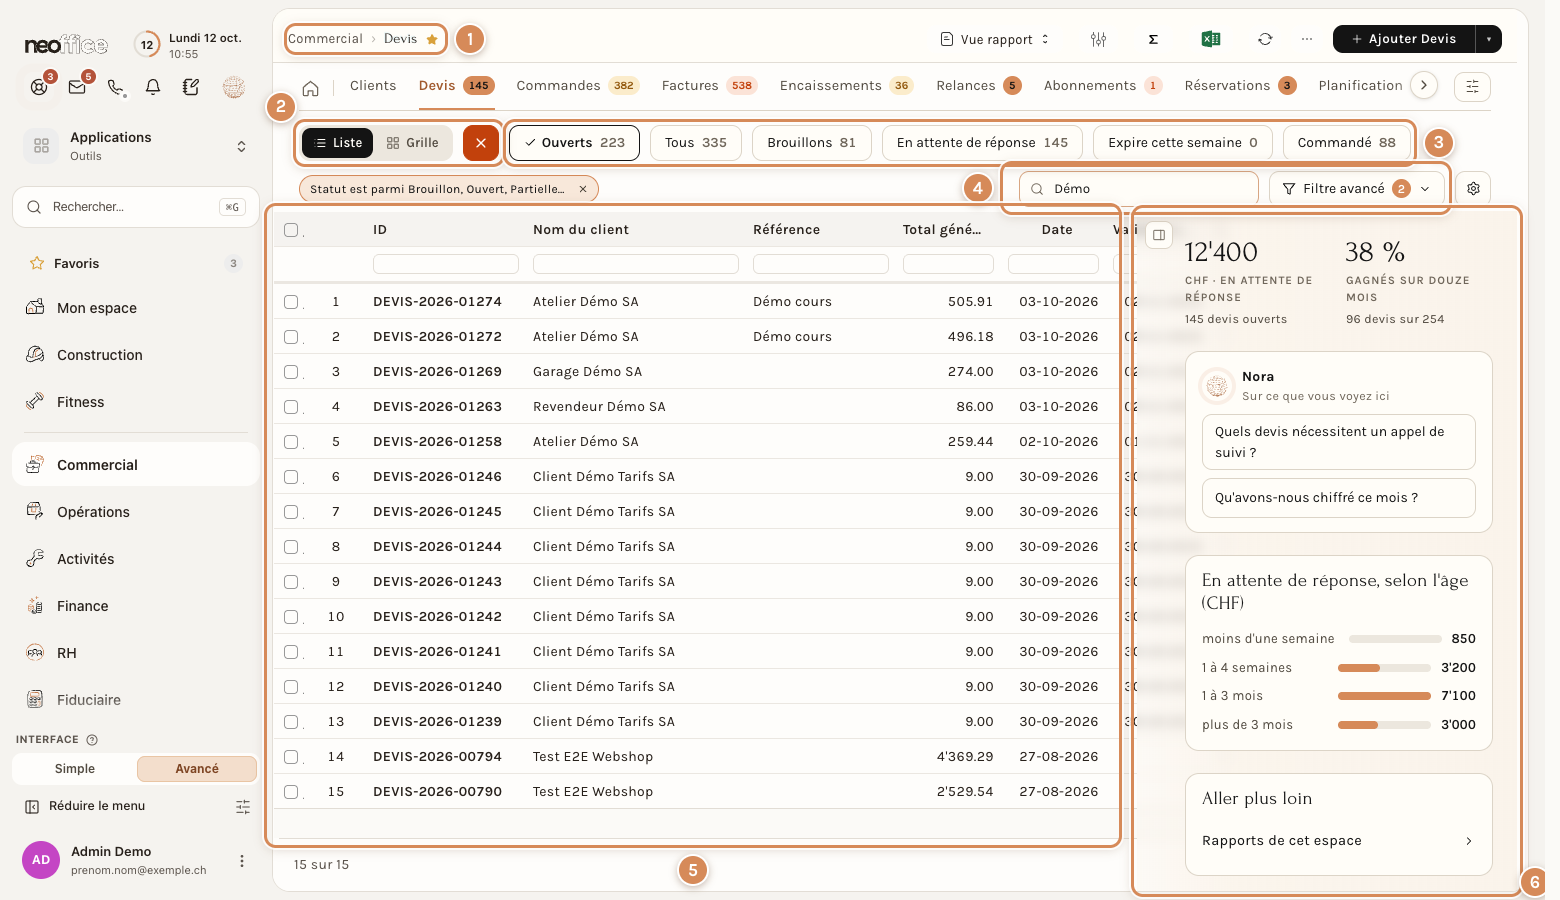Open column adjustment sliders icon

coord(1098,39)
